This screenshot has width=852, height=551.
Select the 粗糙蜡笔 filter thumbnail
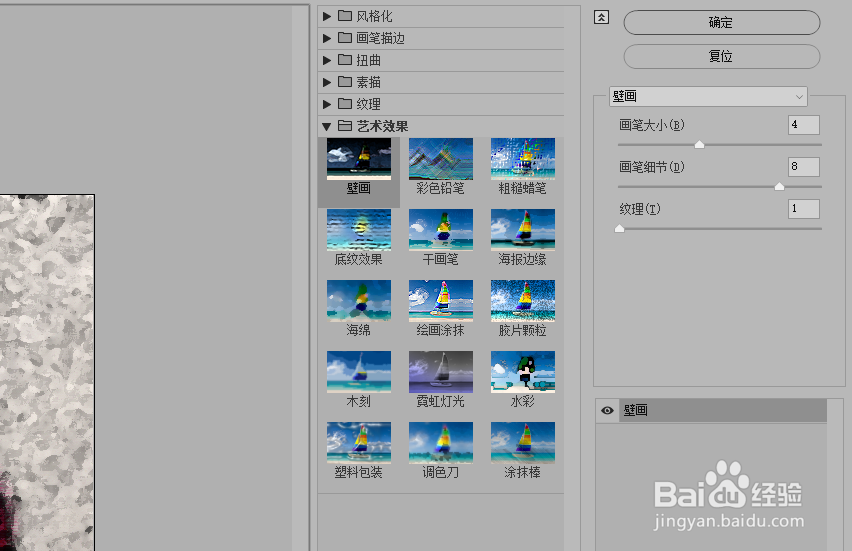click(523, 159)
